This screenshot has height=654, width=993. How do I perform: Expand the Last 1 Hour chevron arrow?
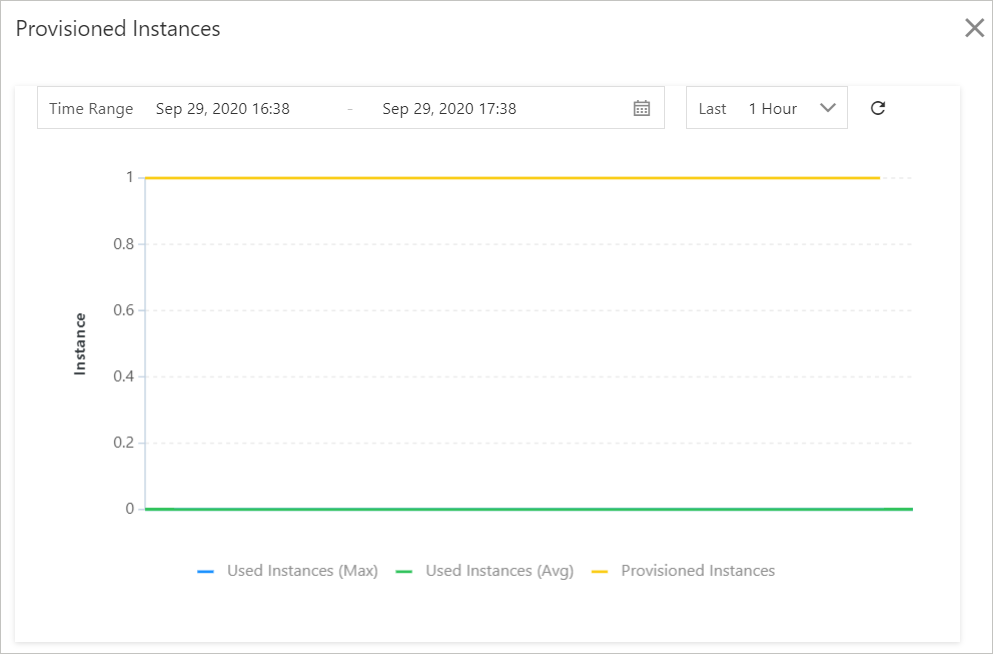pos(827,108)
